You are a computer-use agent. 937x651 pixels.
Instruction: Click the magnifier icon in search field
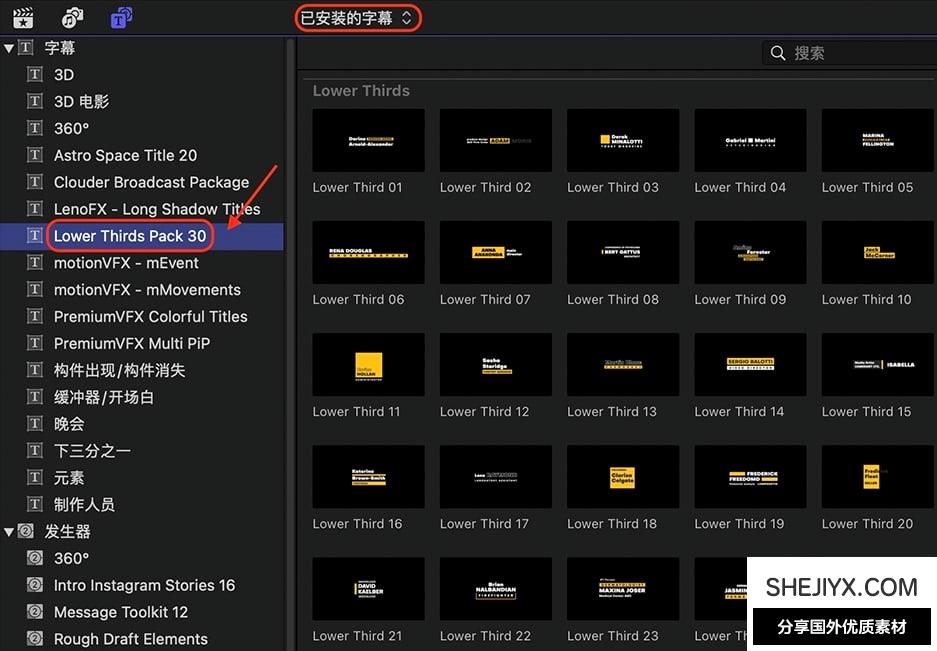[778, 53]
